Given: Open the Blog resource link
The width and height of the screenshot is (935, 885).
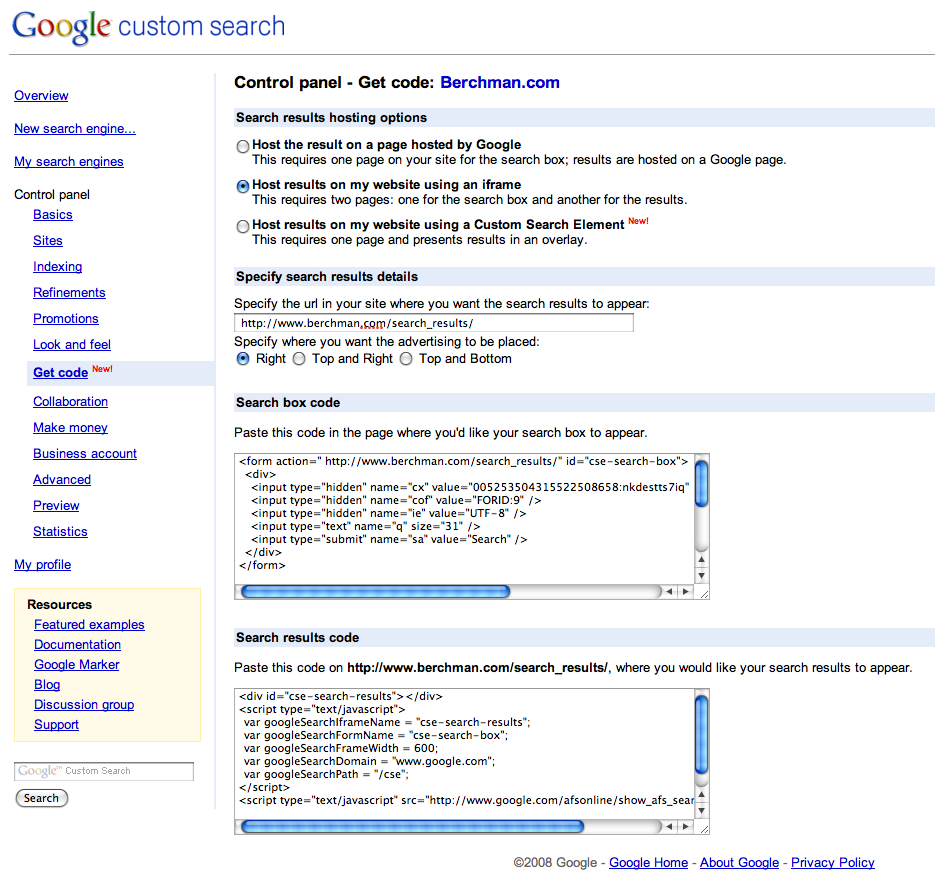Looking at the screenshot, I should [x=47, y=685].
